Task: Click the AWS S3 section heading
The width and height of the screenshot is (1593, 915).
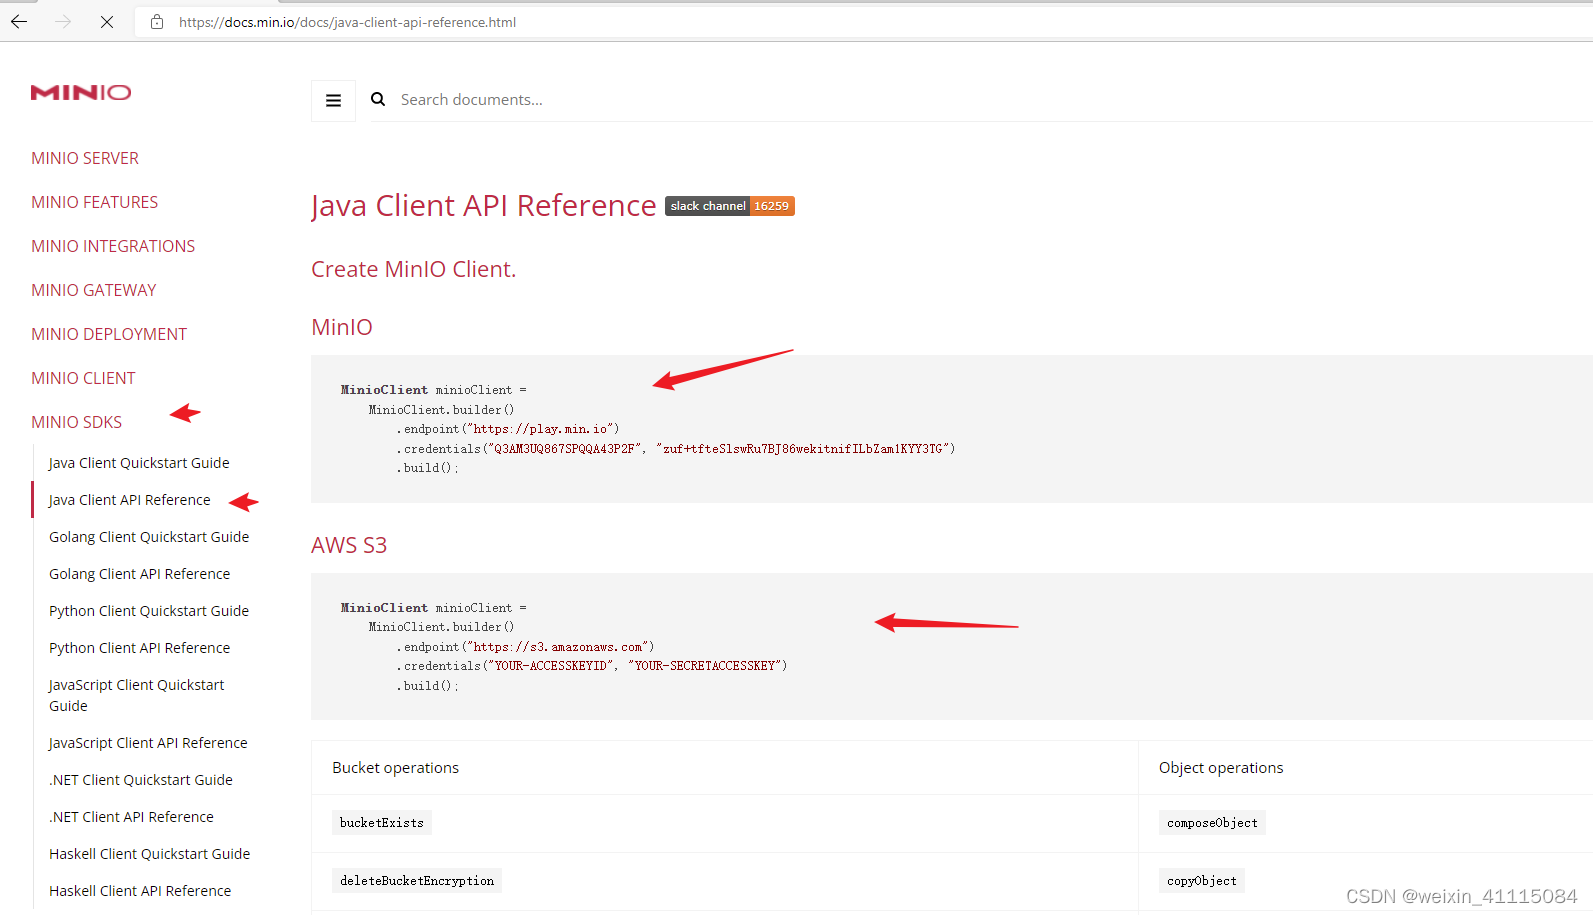Action: tap(349, 545)
